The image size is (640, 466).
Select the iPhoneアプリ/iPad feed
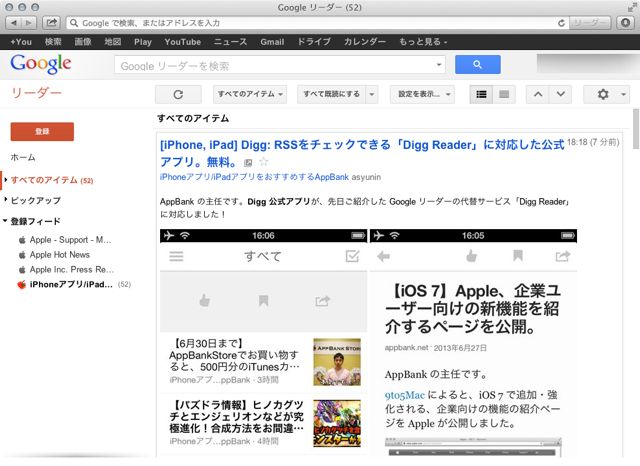coord(71,284)
